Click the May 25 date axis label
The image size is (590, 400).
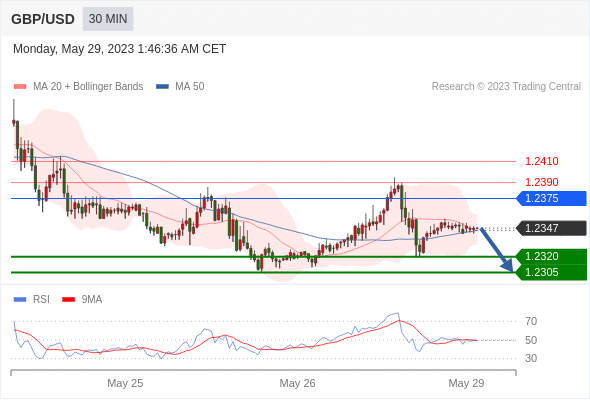(x=125, y=383)
